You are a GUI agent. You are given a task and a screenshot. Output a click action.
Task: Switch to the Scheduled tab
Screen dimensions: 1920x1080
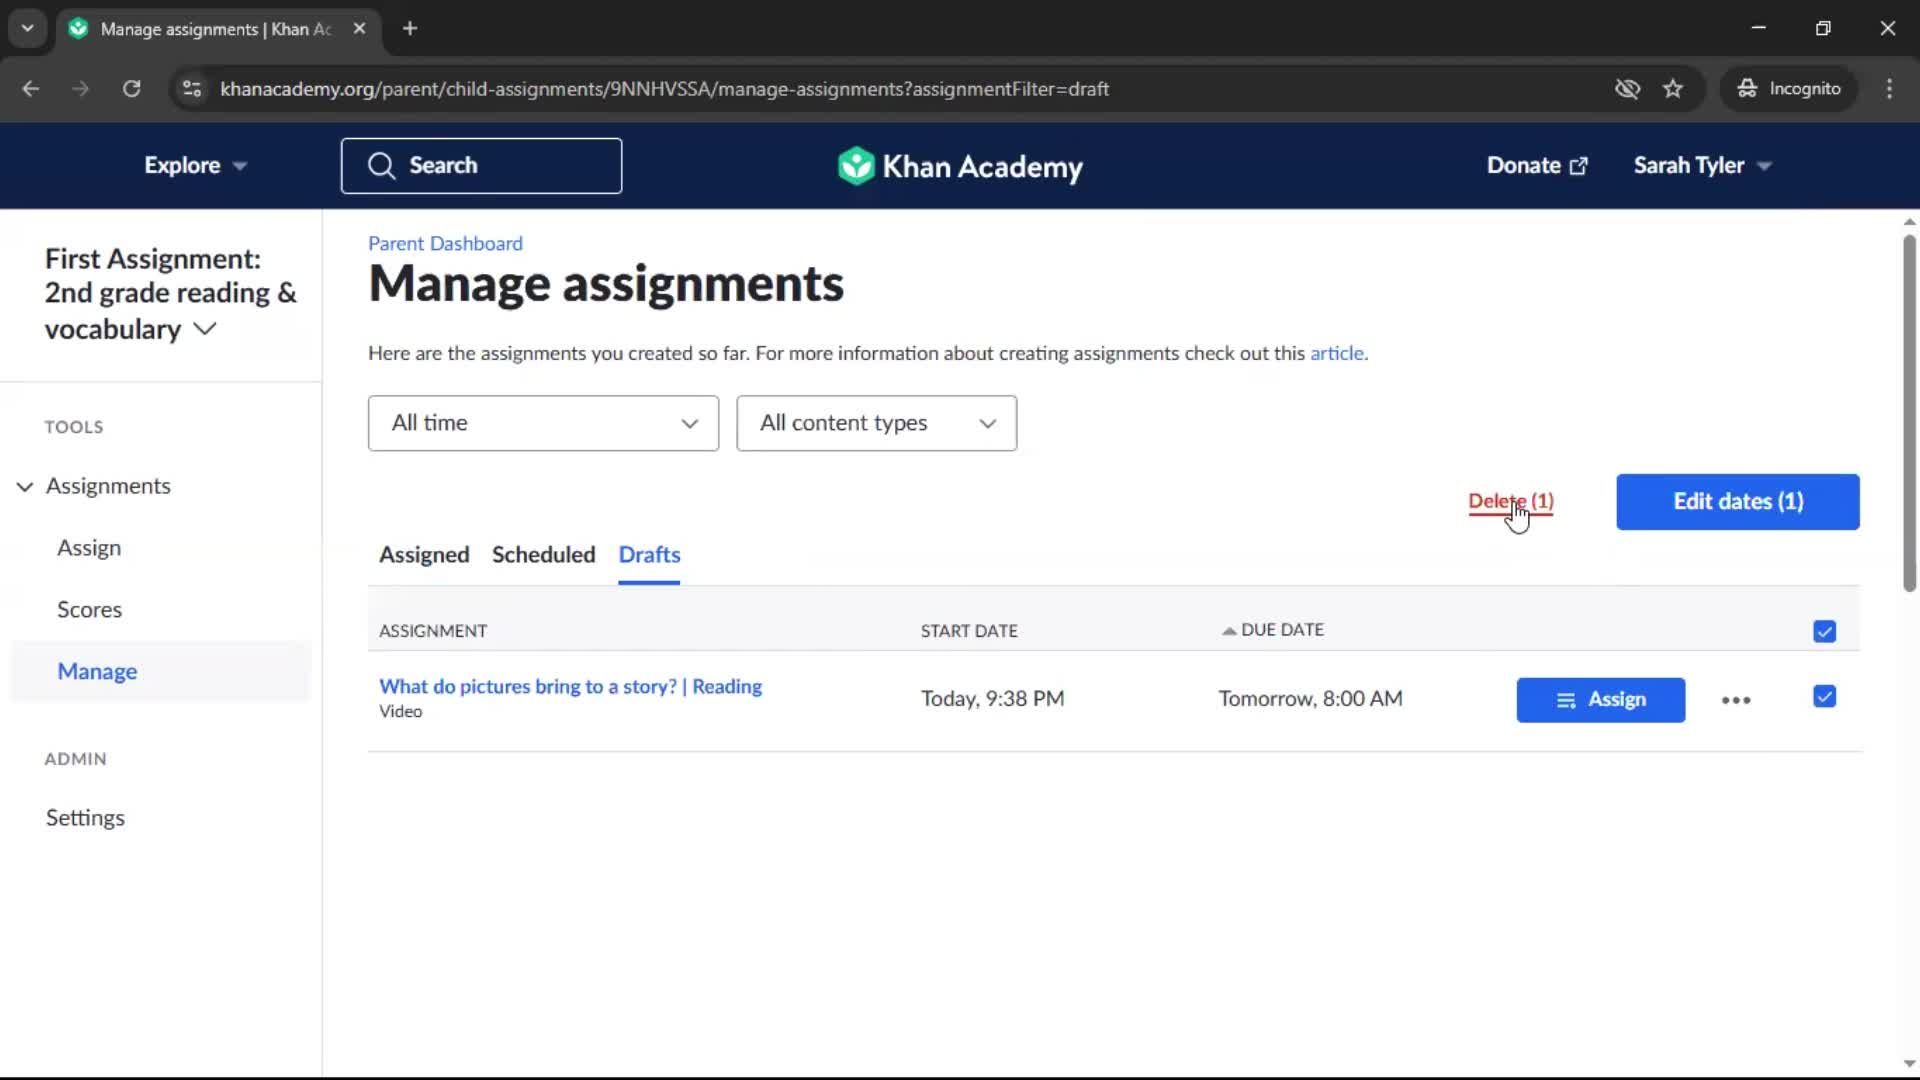coord(543,555)
